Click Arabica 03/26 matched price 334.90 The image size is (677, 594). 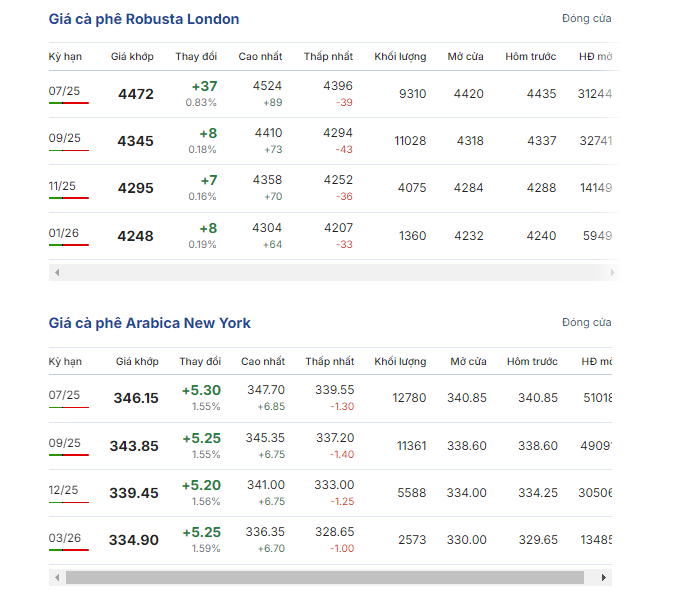[134, 540]
